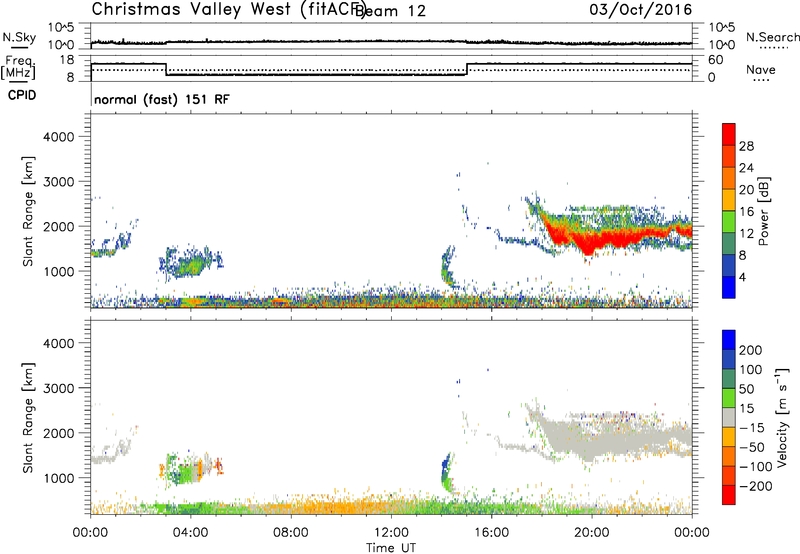800x554 pixels.
Task: Click the 20:00 time tick label
Action: [x=592, y=533]
